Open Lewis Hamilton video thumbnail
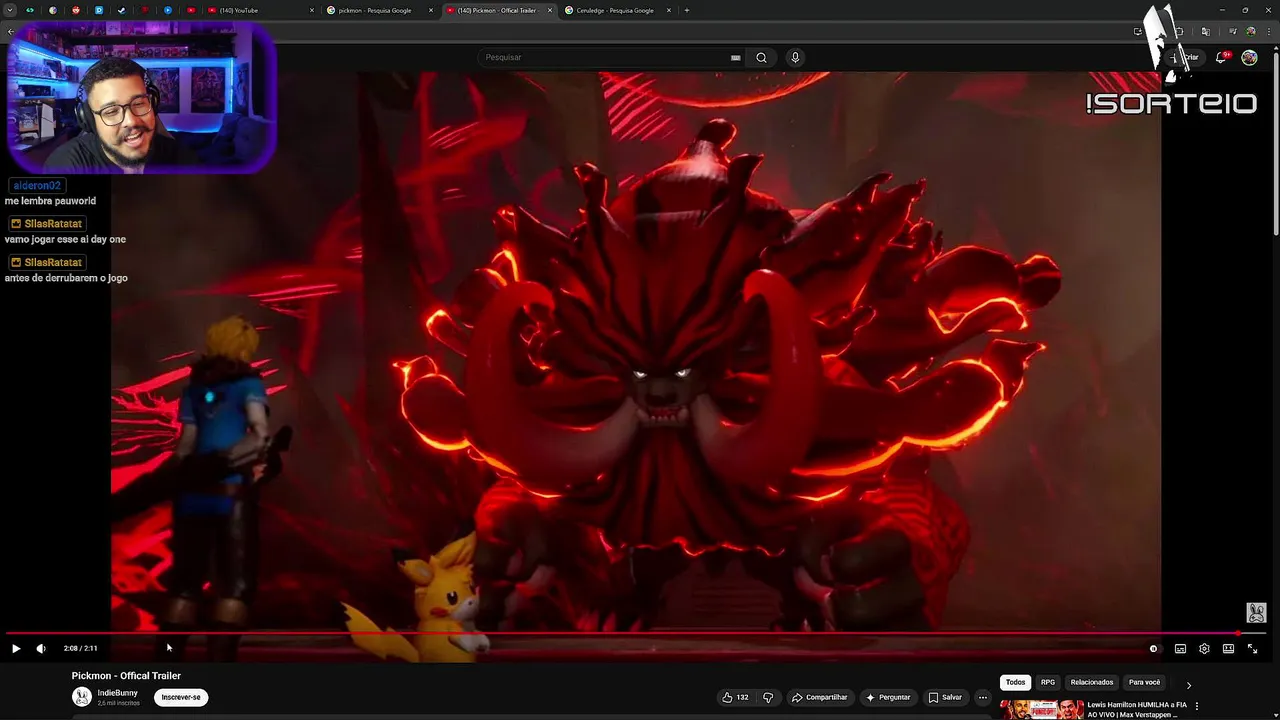 pyautogui.click(x=1042, y=709)
